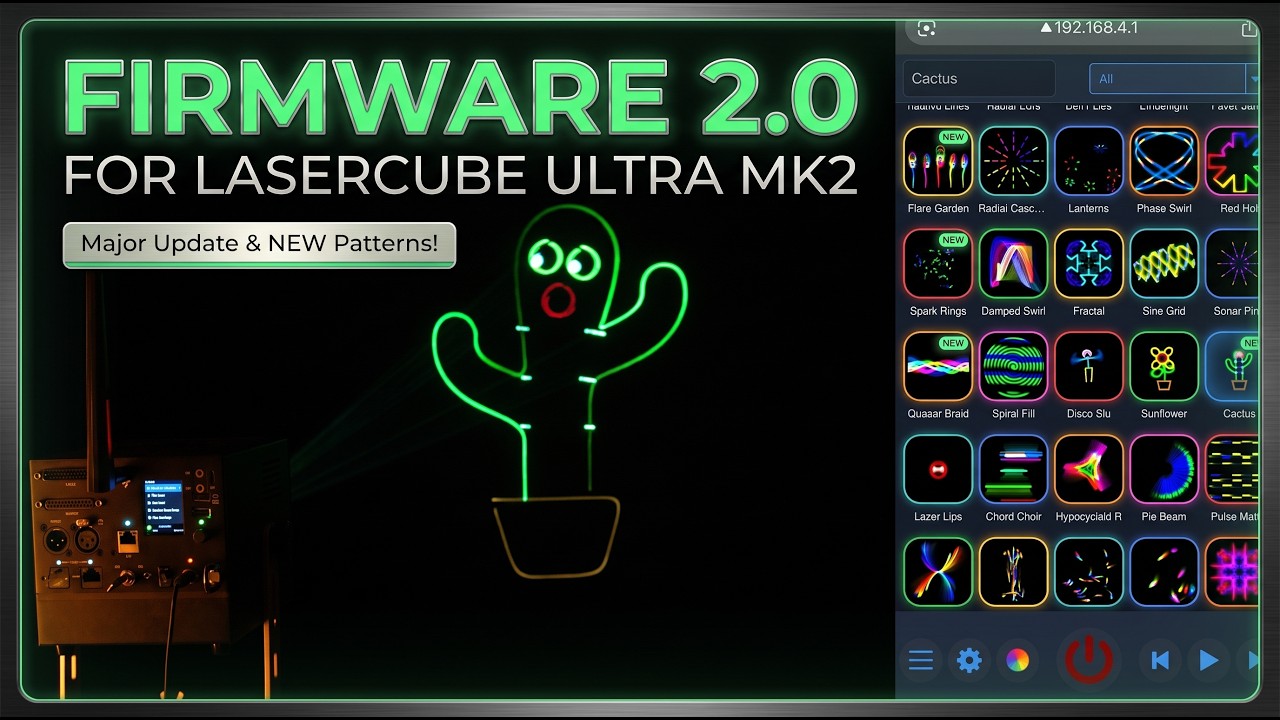Tap the 192.168.4.1 address bar
Screen dimensions: 1280x720
pos(1089,28)
